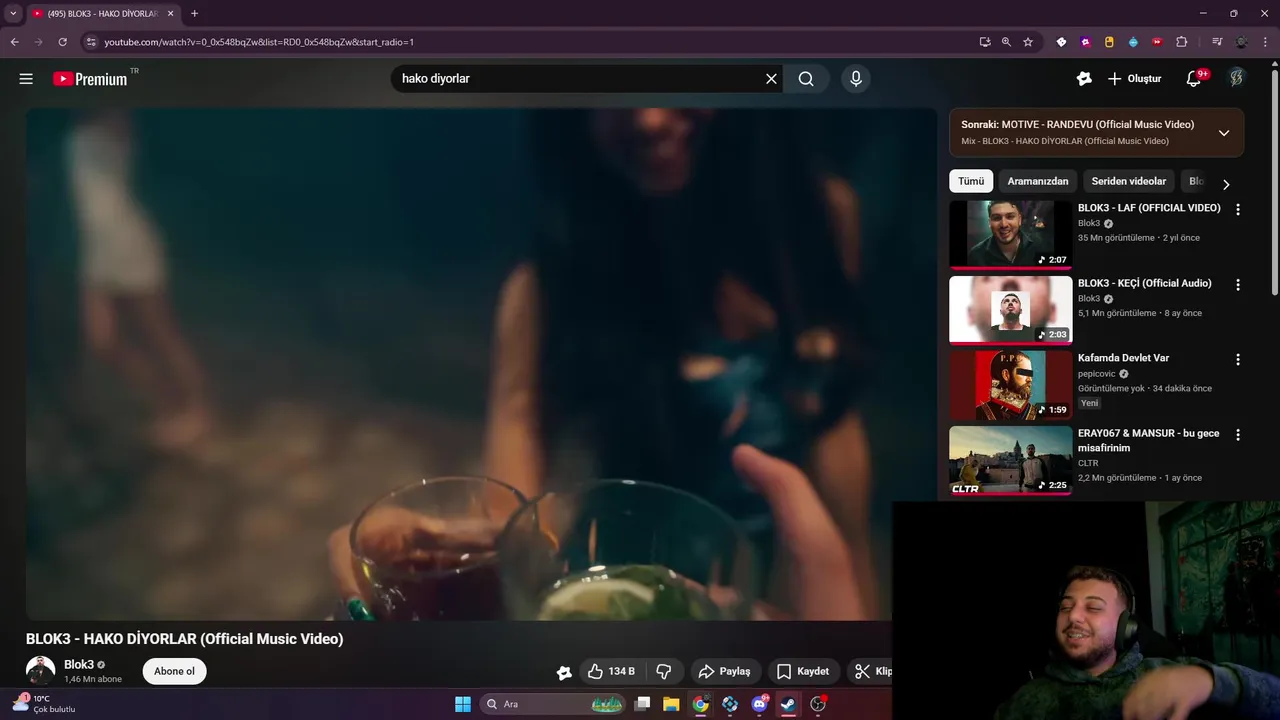Open BLOK3 - KEÇİ video thumbnail

(x=1010, y=310)
